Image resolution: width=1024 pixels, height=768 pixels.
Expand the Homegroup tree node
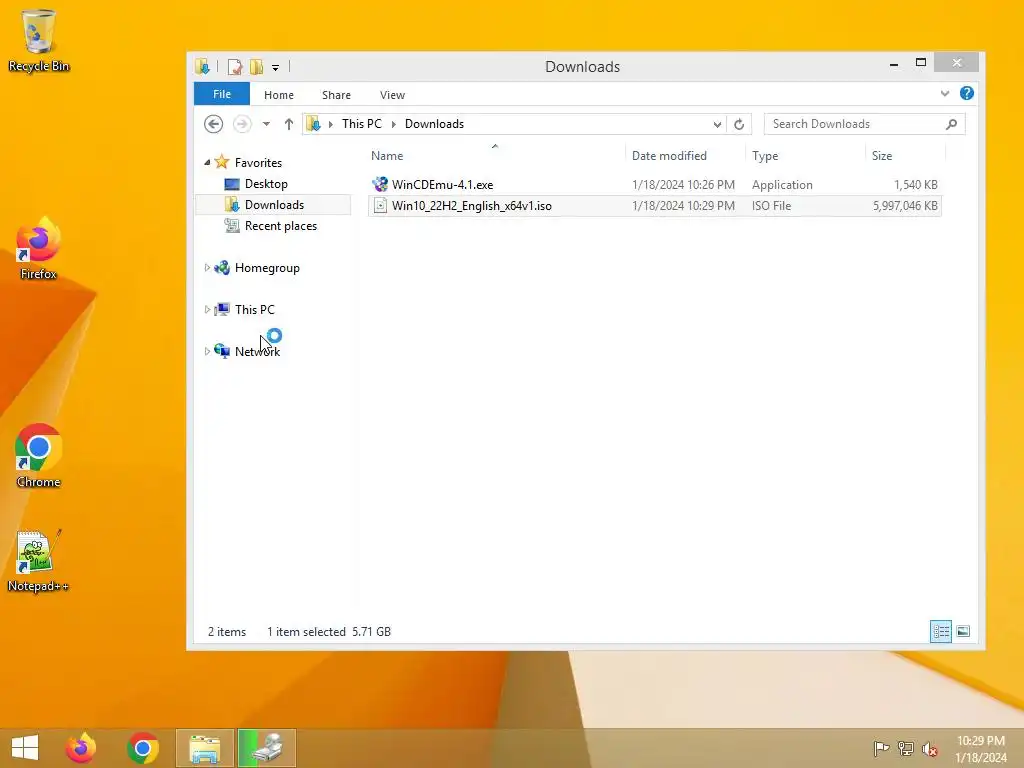[x=207, y=268]
